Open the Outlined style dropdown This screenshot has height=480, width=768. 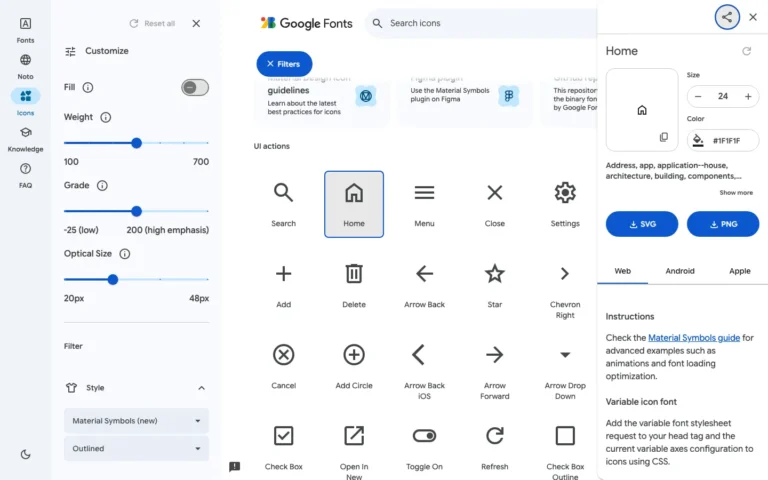click(136, 449)
